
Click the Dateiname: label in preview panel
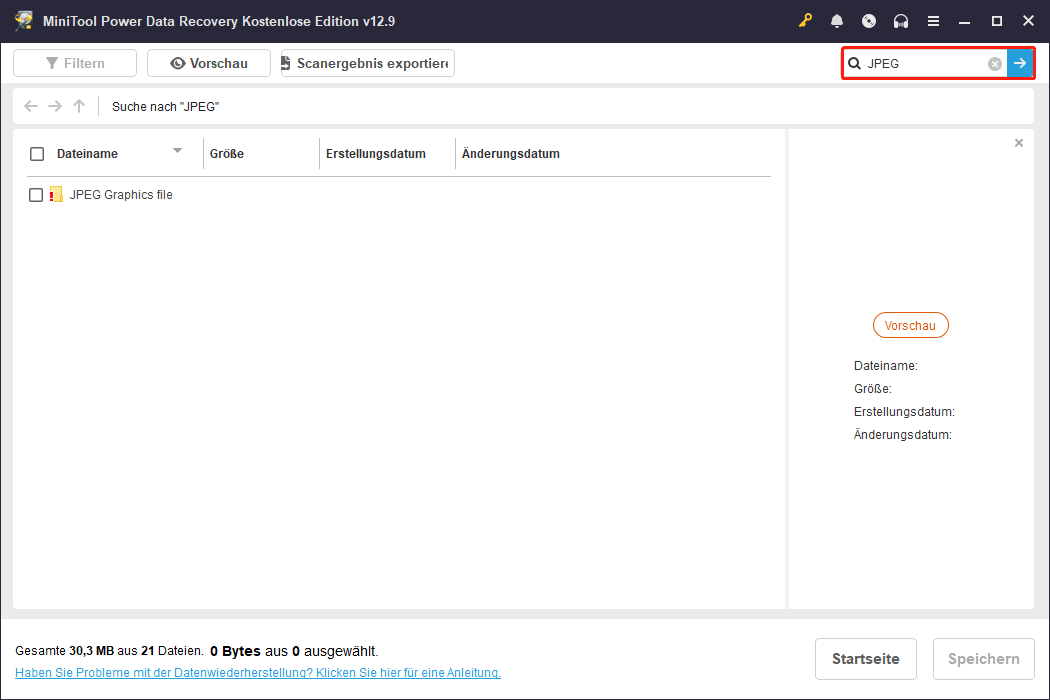click(x=885, y=366)
